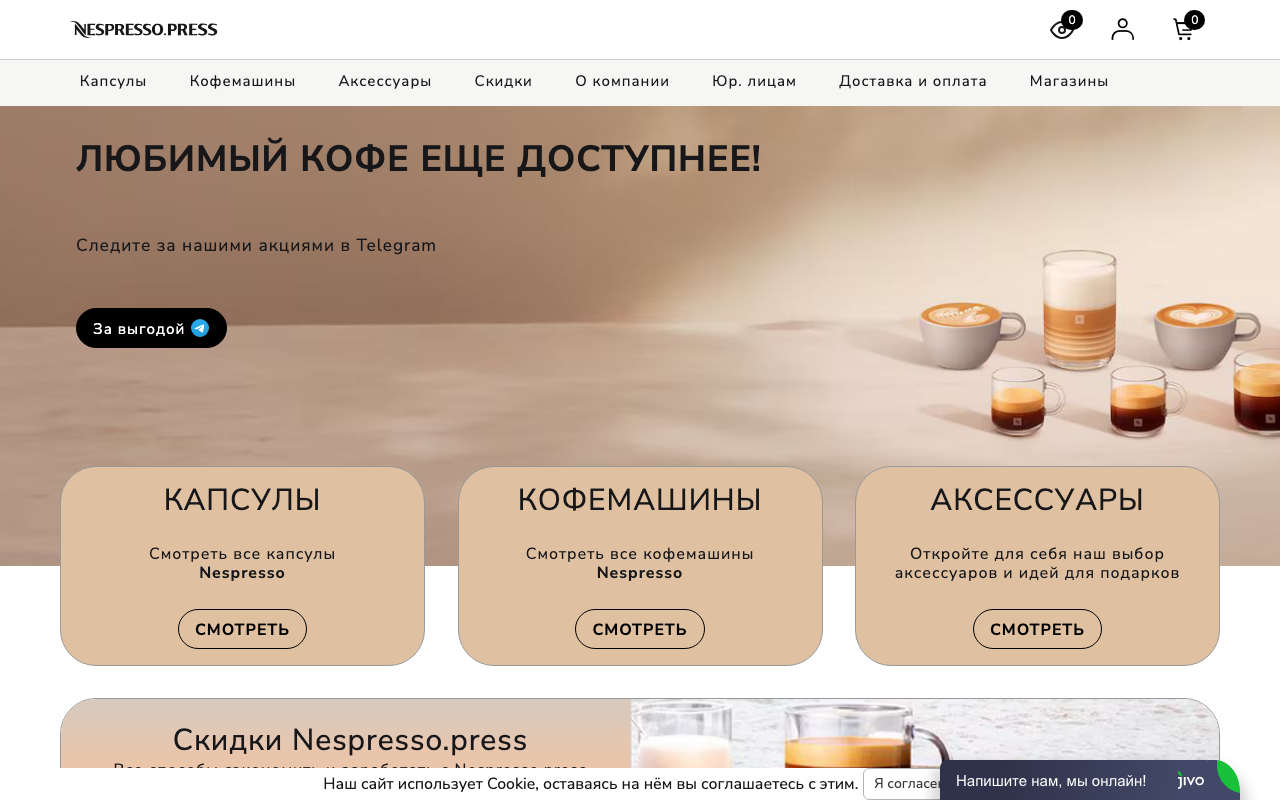Open the О компании menu item
This screenshot has width=1280, height=800.
622,82
